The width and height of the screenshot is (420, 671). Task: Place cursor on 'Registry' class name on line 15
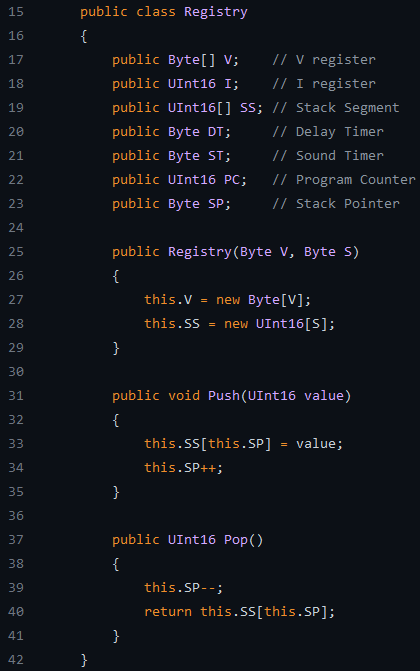point(216,12)
